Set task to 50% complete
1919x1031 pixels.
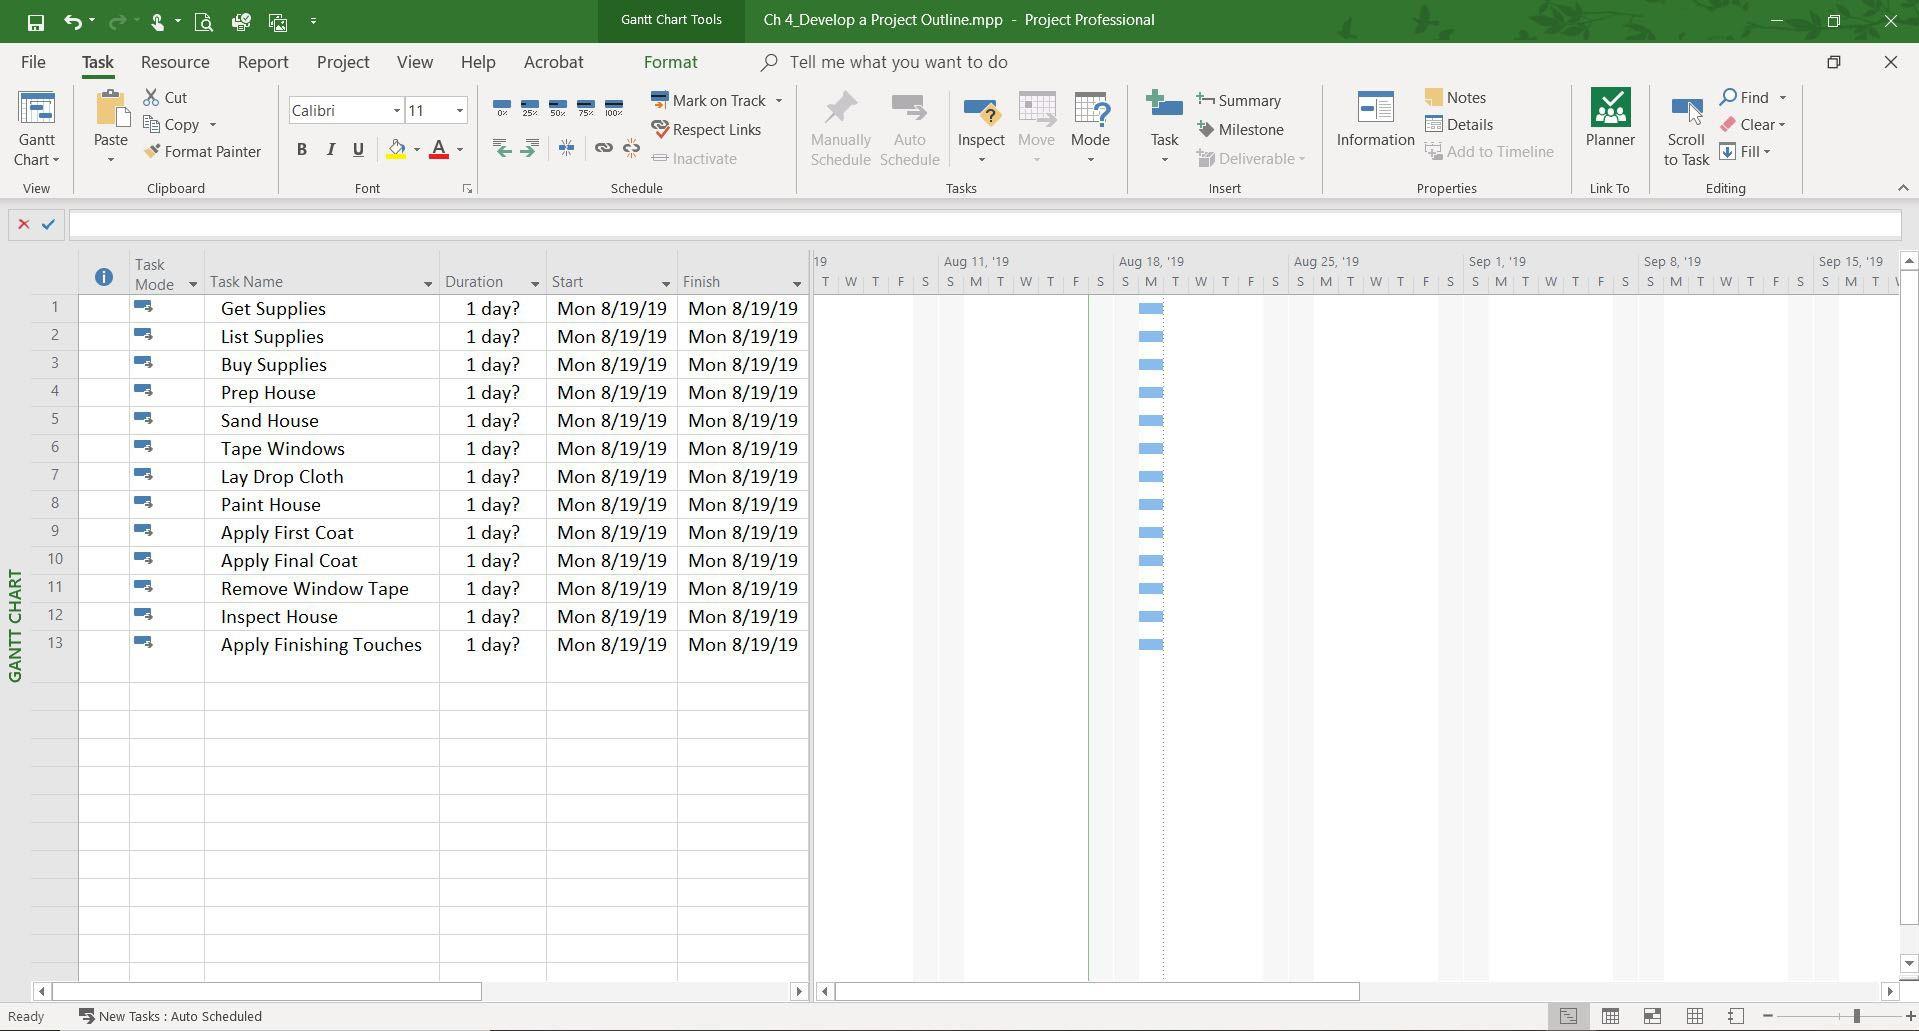(x=558, y=107)
